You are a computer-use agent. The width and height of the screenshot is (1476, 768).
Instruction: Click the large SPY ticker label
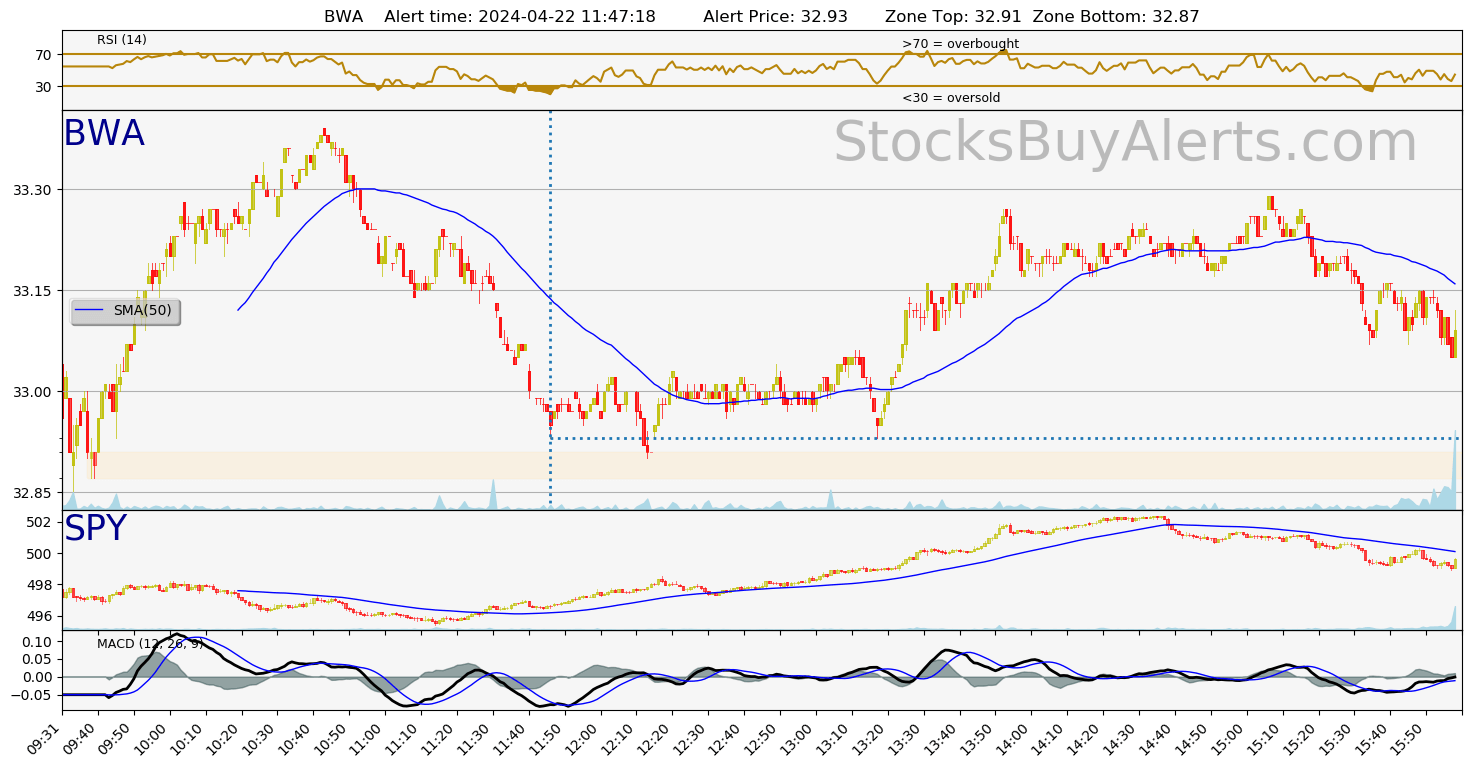click(x=95, y=529)
